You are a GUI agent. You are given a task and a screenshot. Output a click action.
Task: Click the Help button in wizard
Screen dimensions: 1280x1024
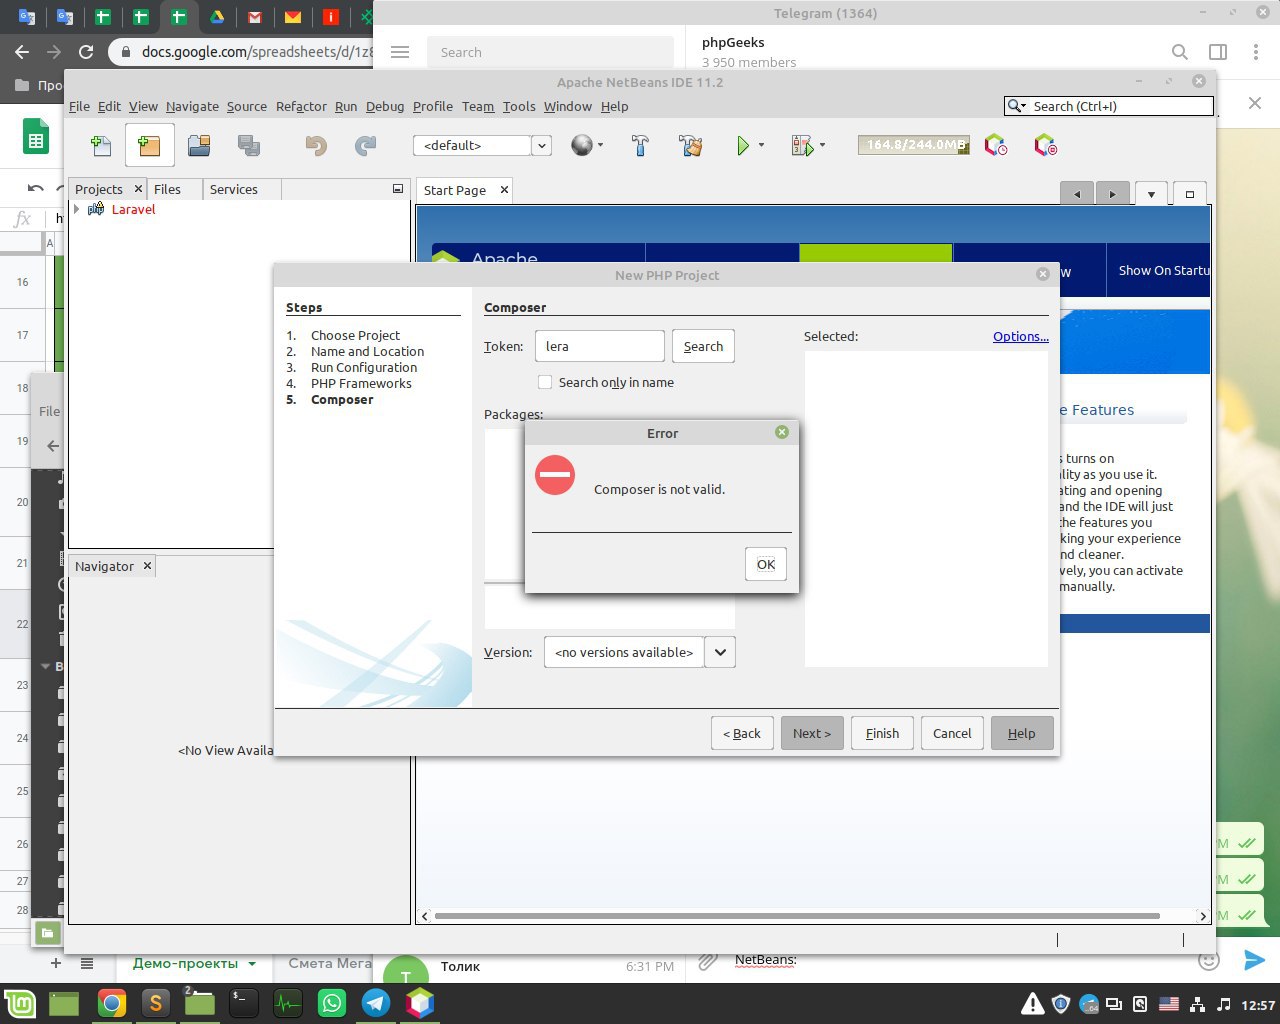[x=1021, y=733]
